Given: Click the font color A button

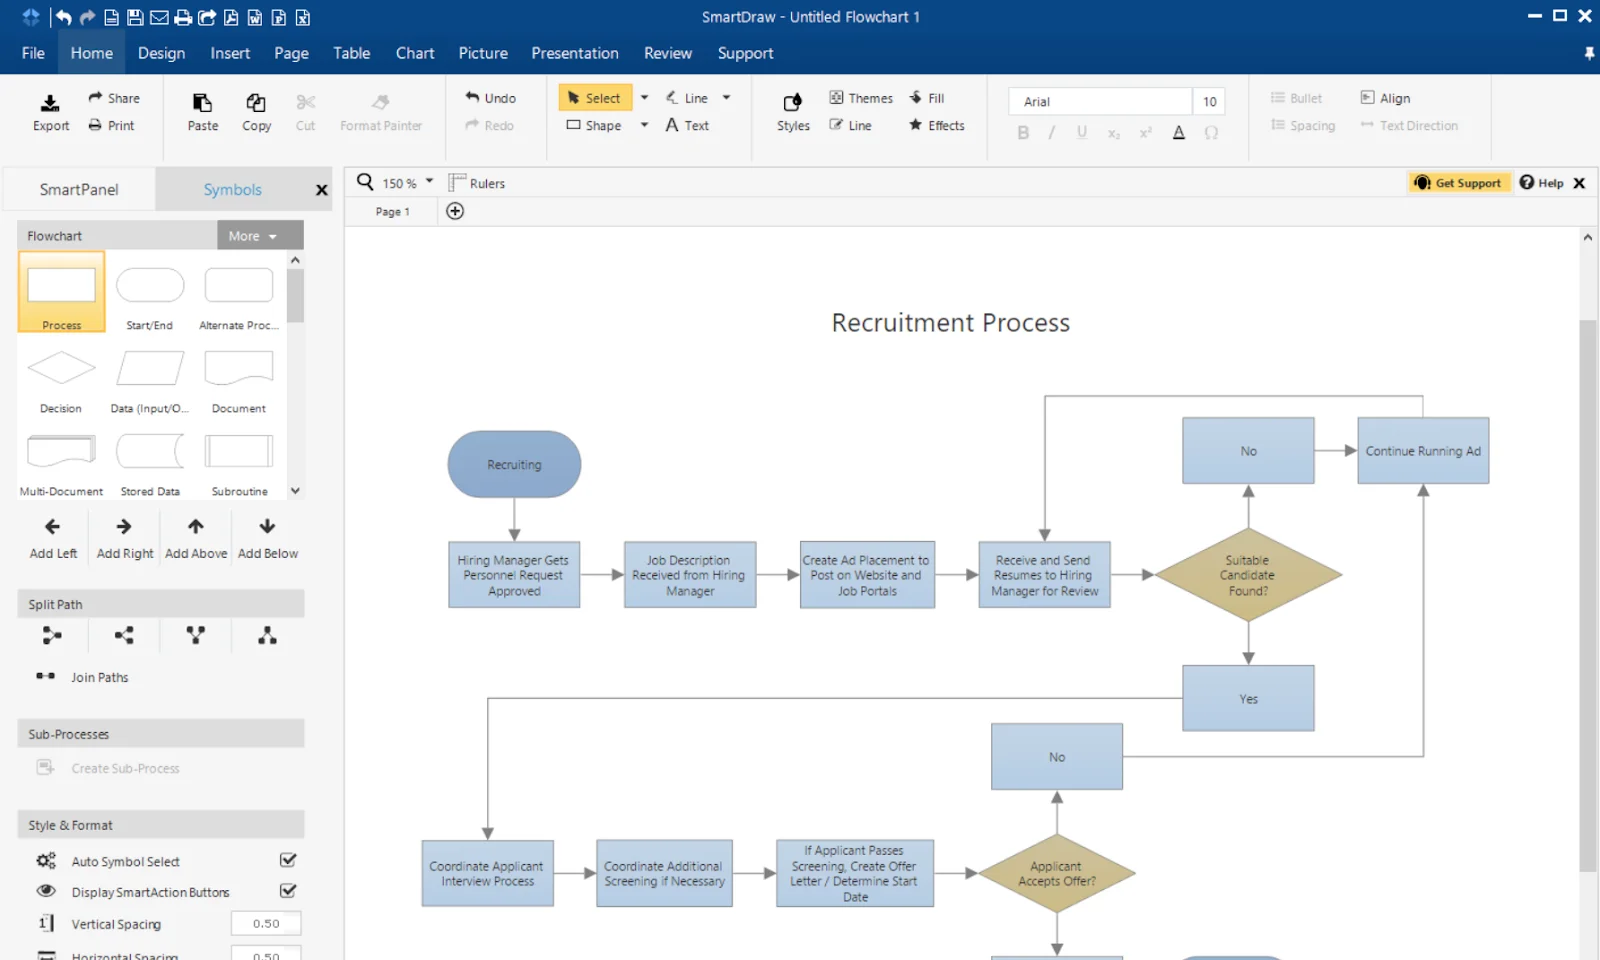Looking at the screenshot, I should point(1179,132).
